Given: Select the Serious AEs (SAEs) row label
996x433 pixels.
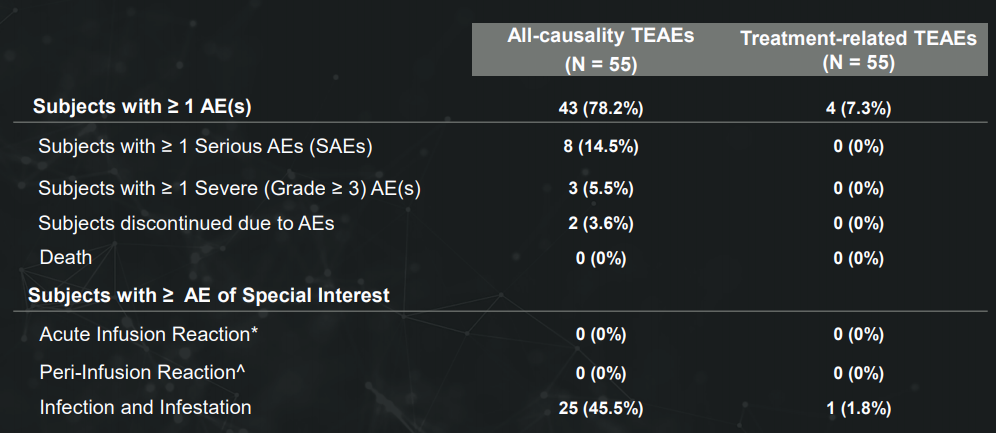Looking at the screenshot, I should click(205, 146).
